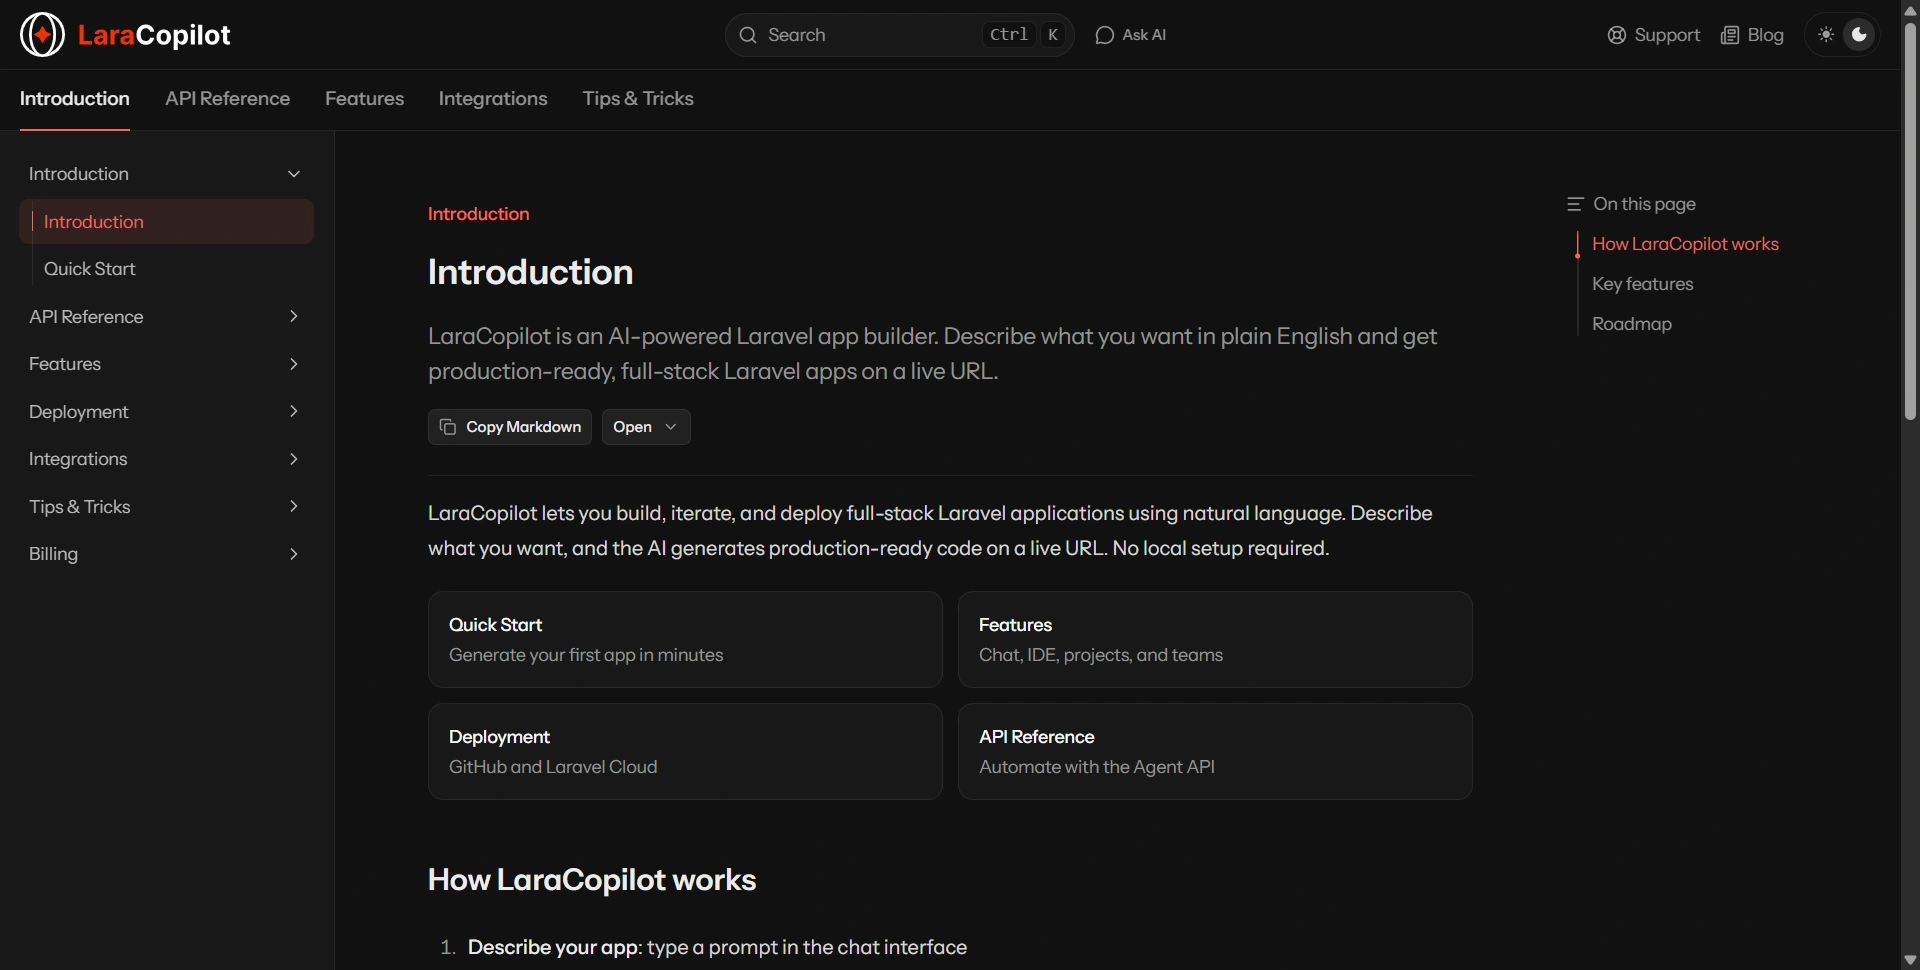Open the Features card

pos(1215,640)
